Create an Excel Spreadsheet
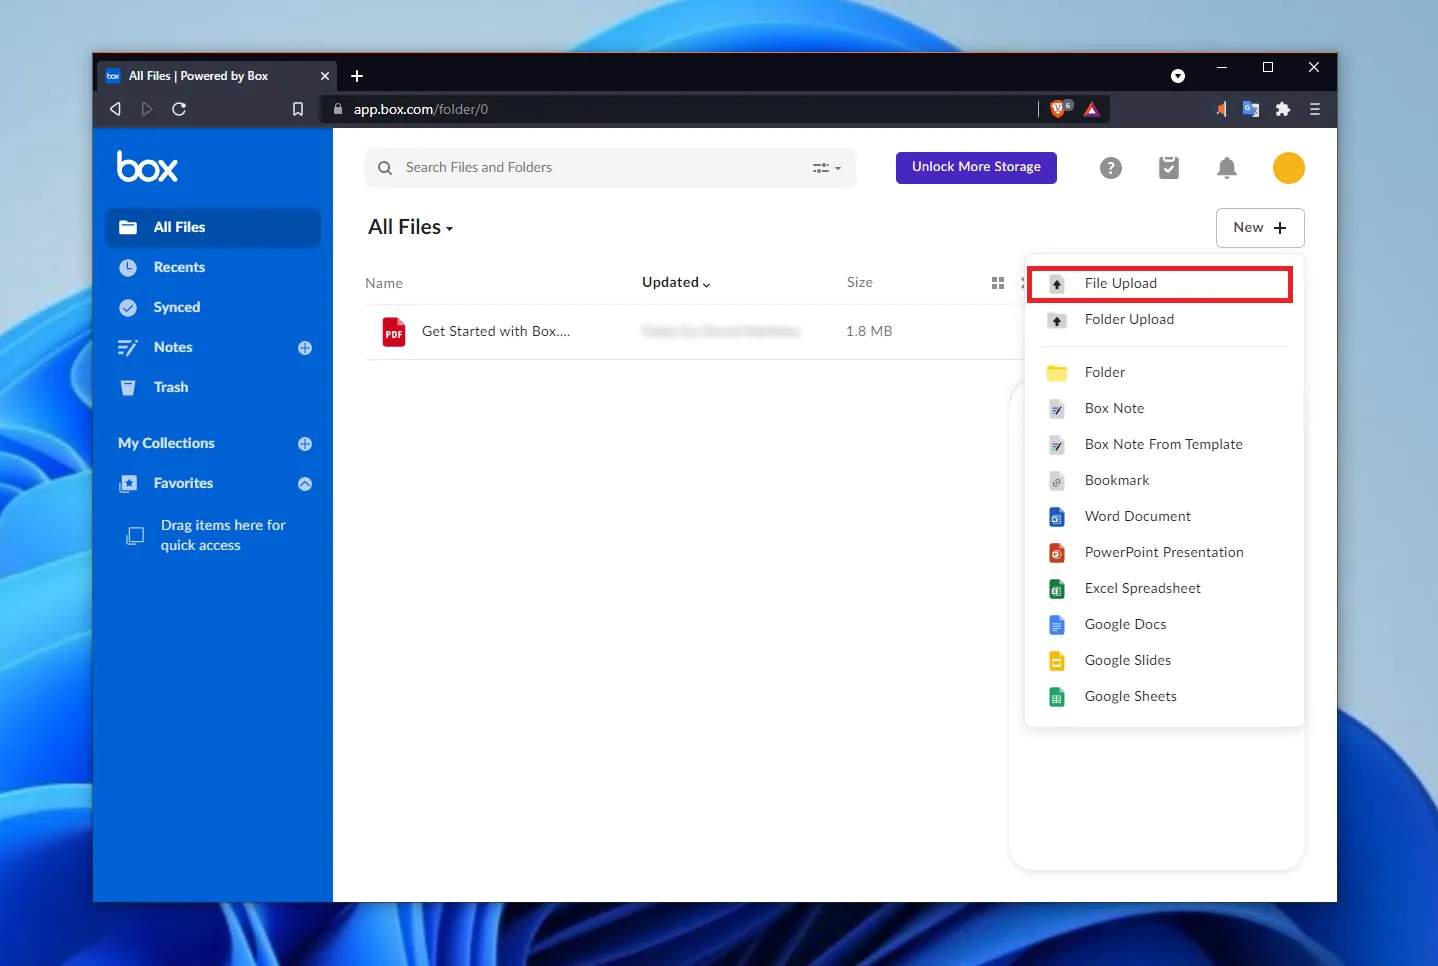The image size is (1438, 966). [x=1164, y=589]
